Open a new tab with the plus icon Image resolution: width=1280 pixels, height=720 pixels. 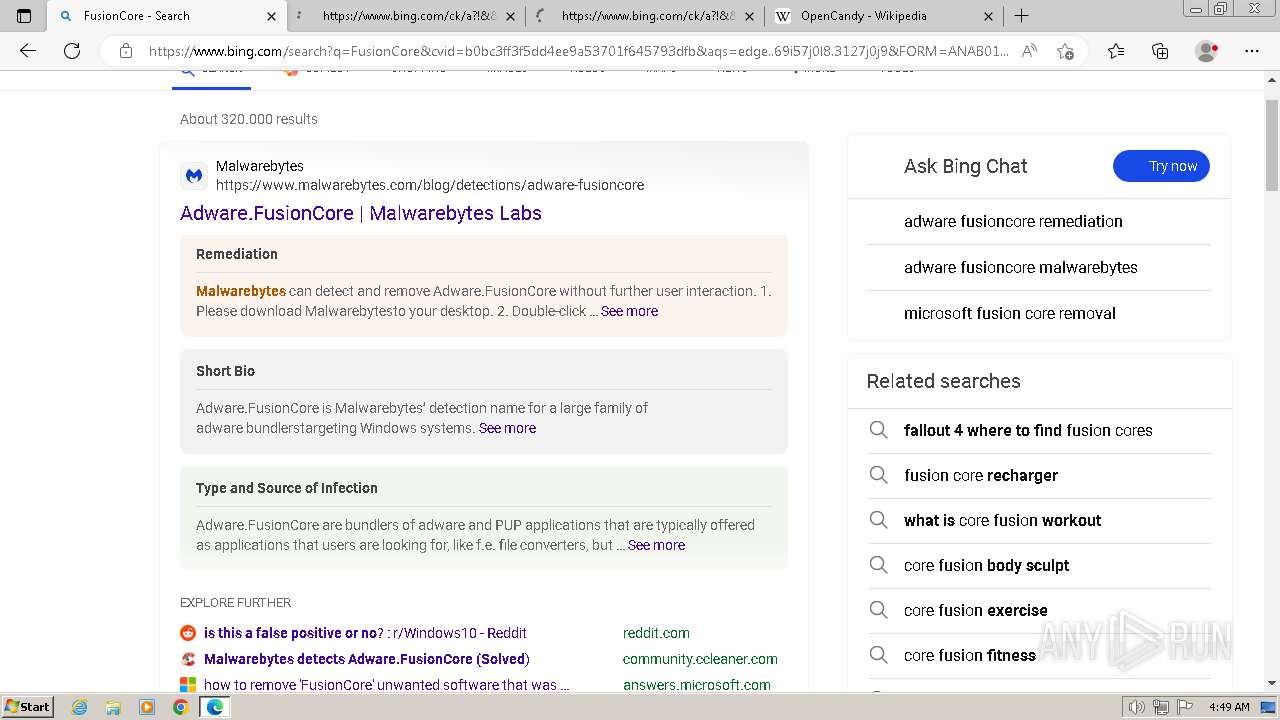[x=1021, y=16]
